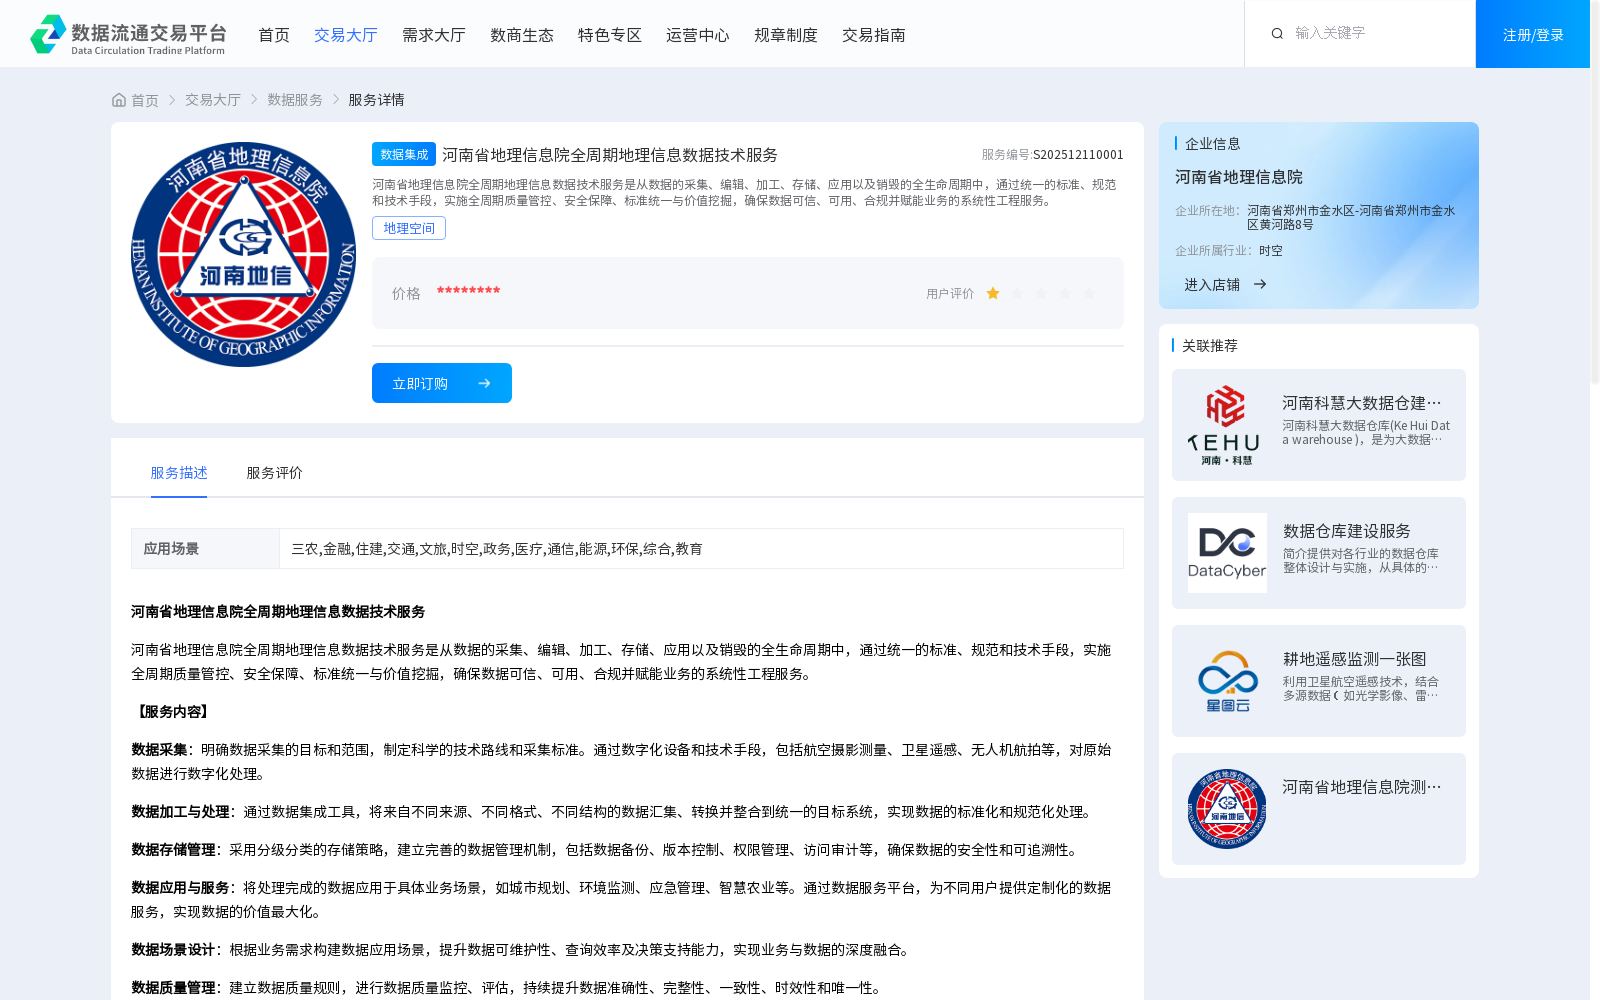This screenshot has height=1000, width=1600.
Task: Open the 交易指南 navigation menu
Action: (x=874, y=35)
